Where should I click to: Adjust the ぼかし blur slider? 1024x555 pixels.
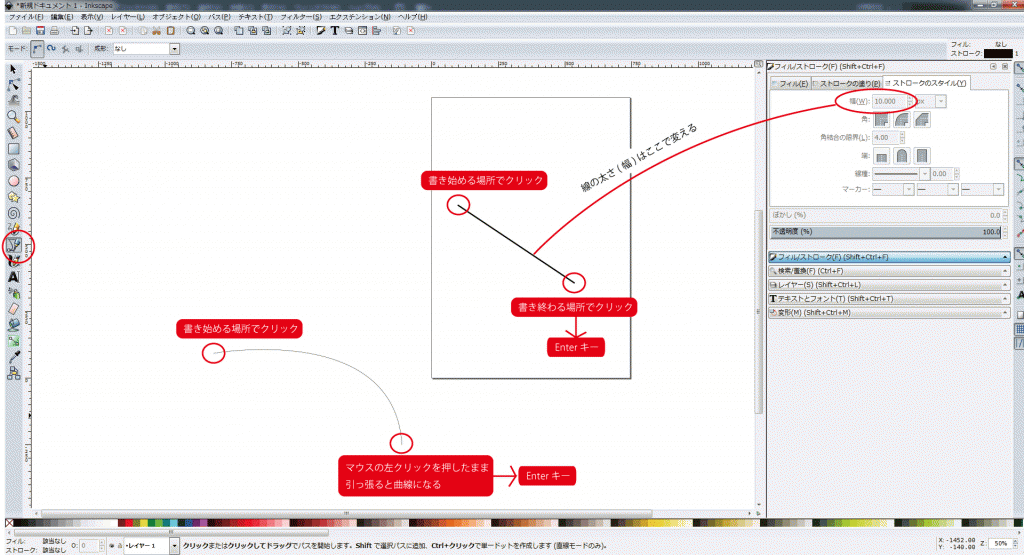click(886, 215)
